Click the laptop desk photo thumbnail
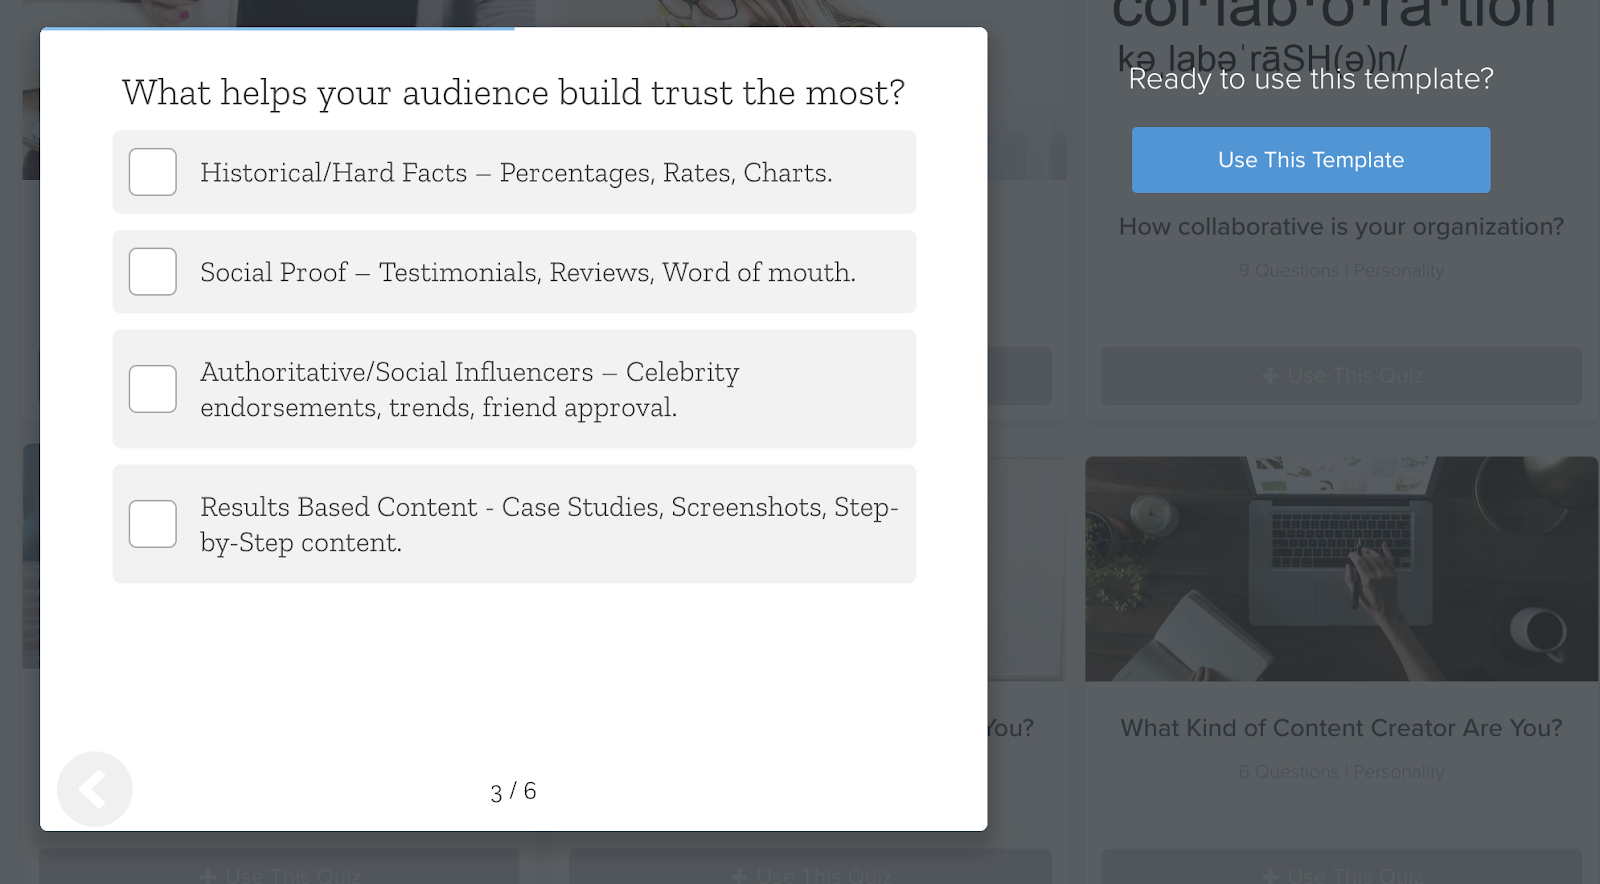 click(1341, 568)
